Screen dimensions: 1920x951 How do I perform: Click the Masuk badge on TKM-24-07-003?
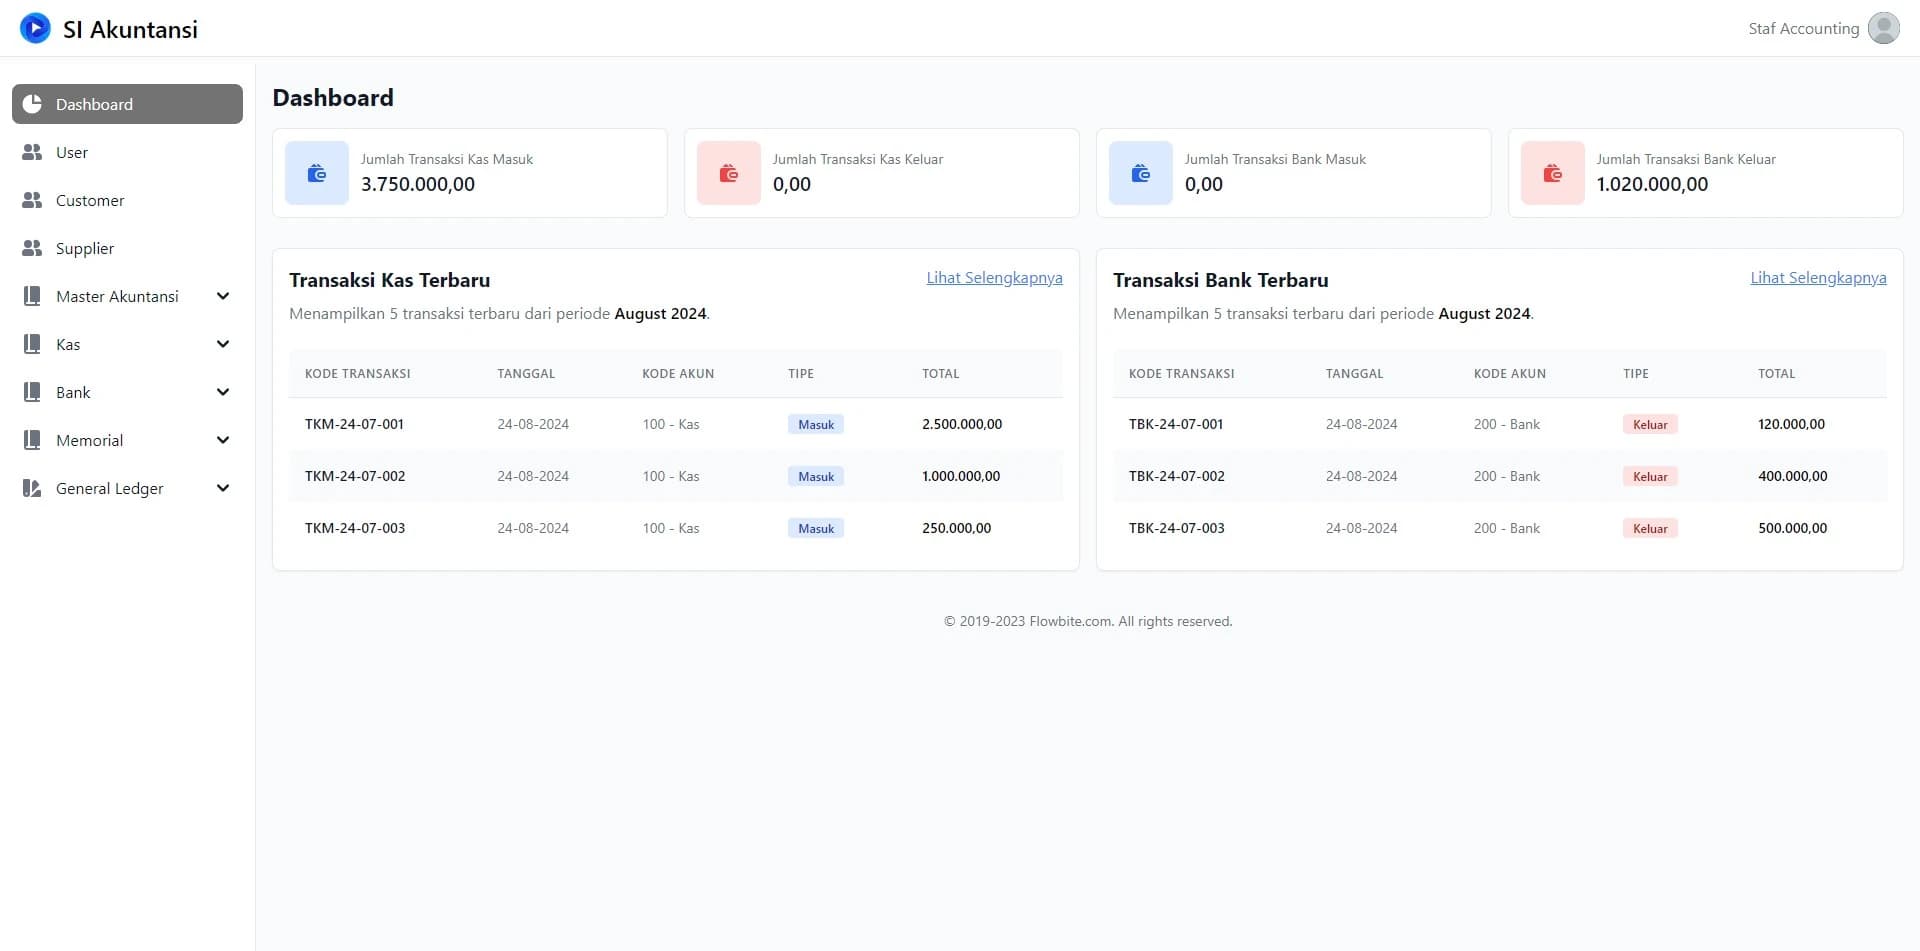[815, 528]
